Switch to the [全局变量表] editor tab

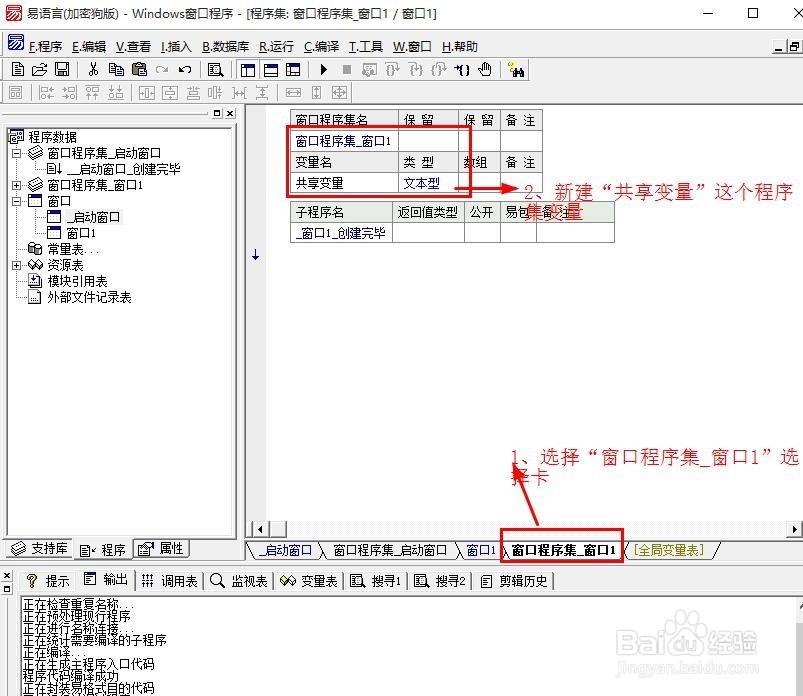[669, 551]
